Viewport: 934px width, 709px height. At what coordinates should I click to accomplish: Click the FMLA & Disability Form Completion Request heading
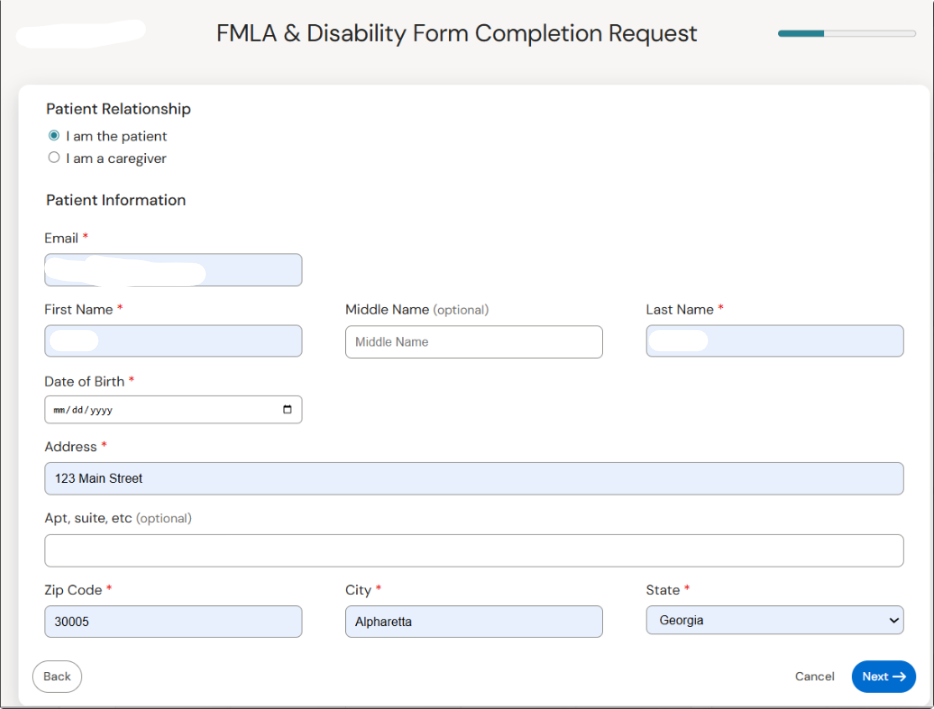457,33
